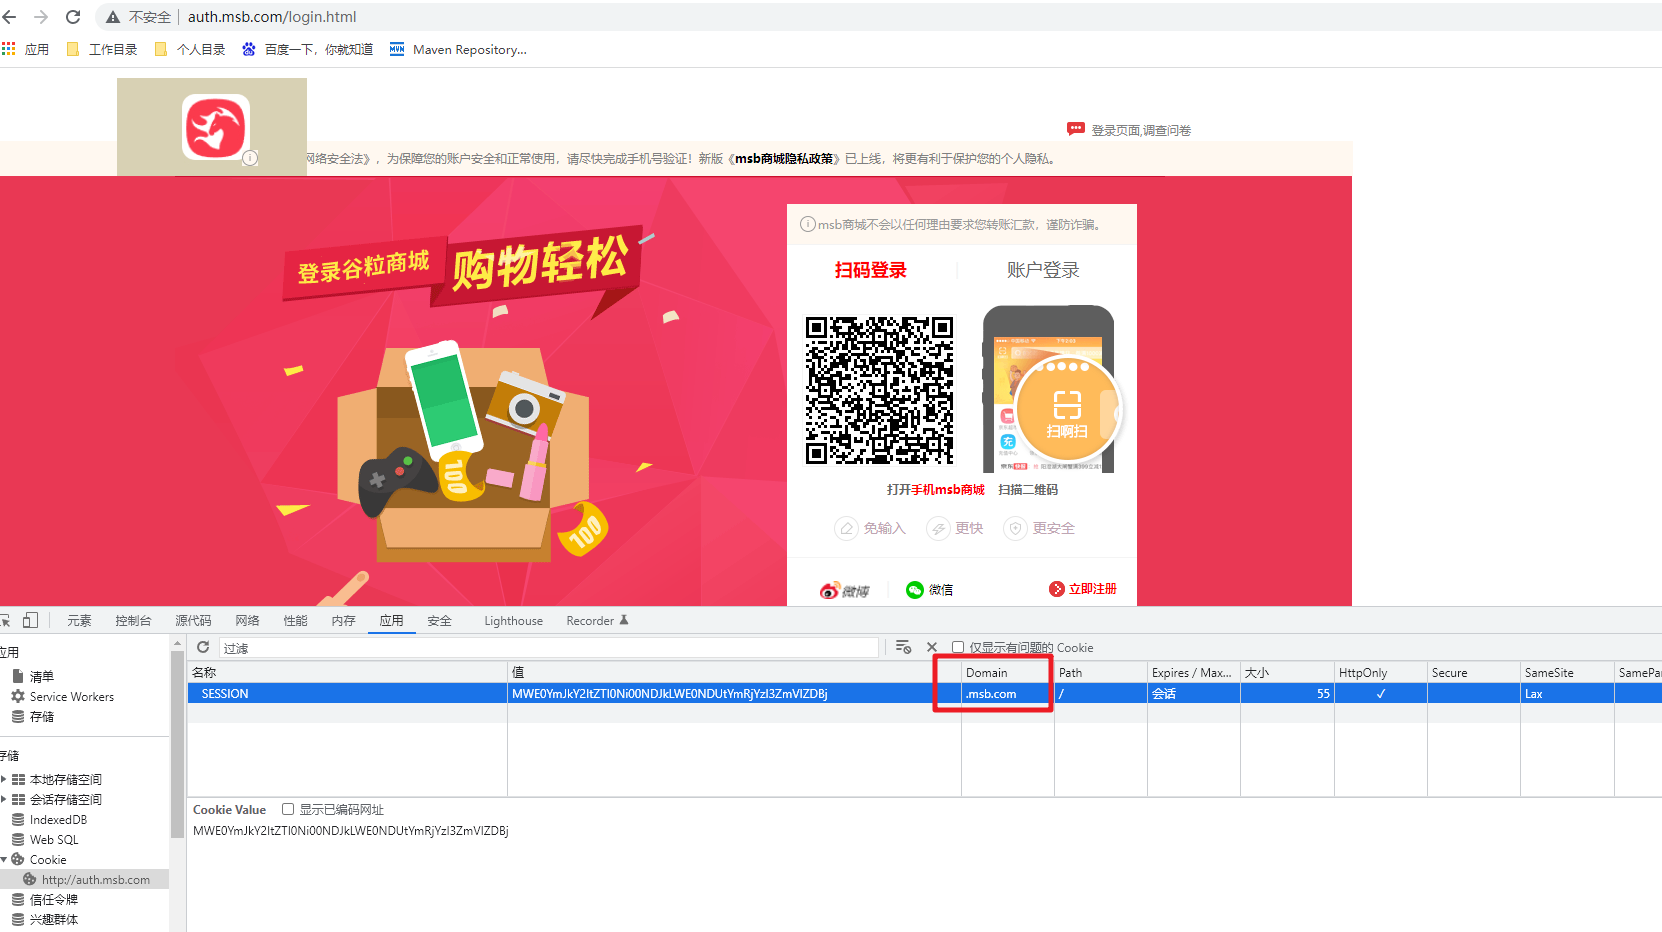Click the sidebar vertical scrollbar

click(177, 745)
